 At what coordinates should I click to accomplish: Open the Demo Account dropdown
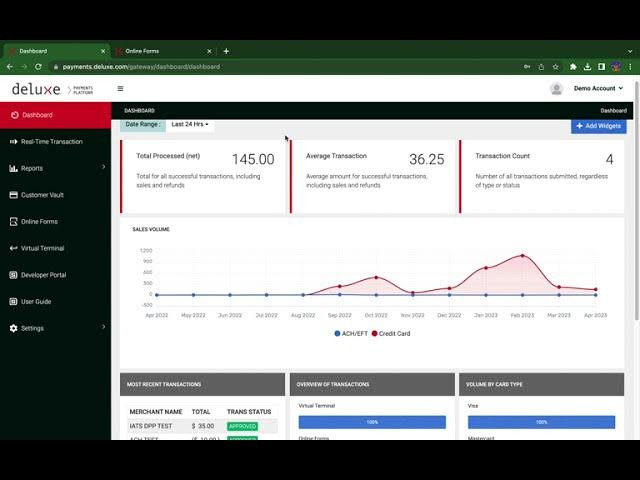tap(598, 88)
